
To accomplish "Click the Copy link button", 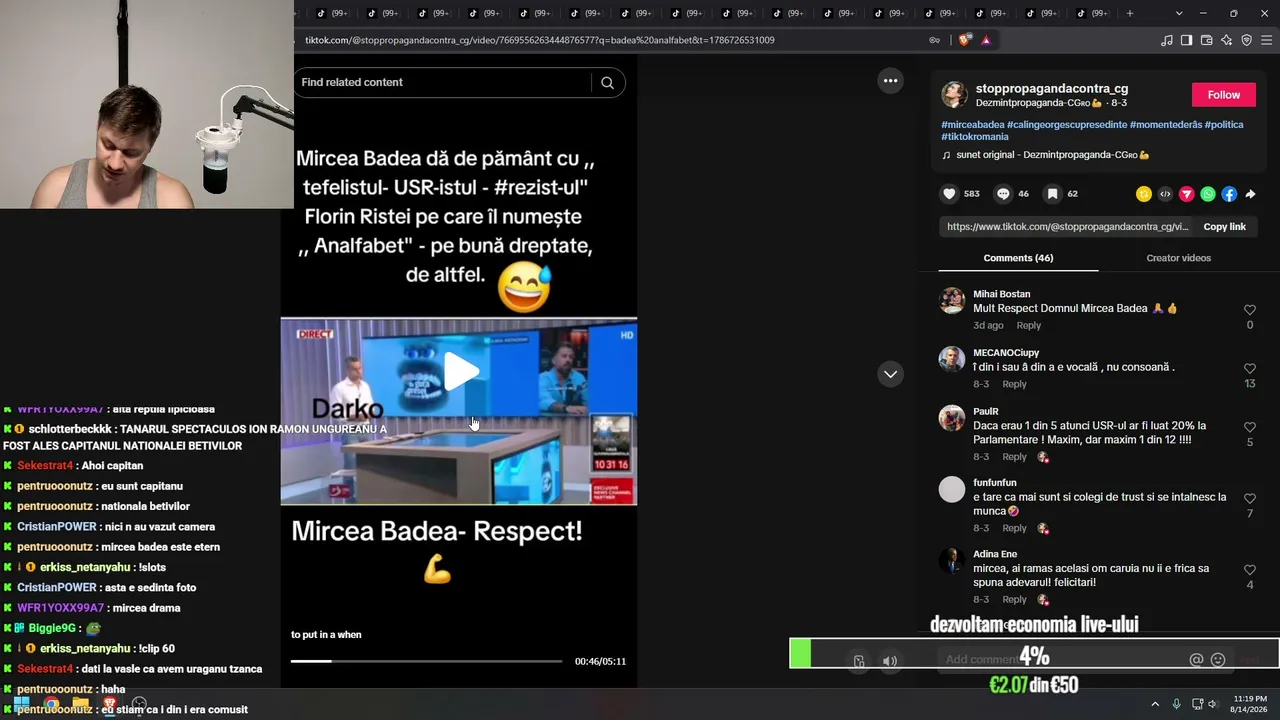I will click(1224, 227).
